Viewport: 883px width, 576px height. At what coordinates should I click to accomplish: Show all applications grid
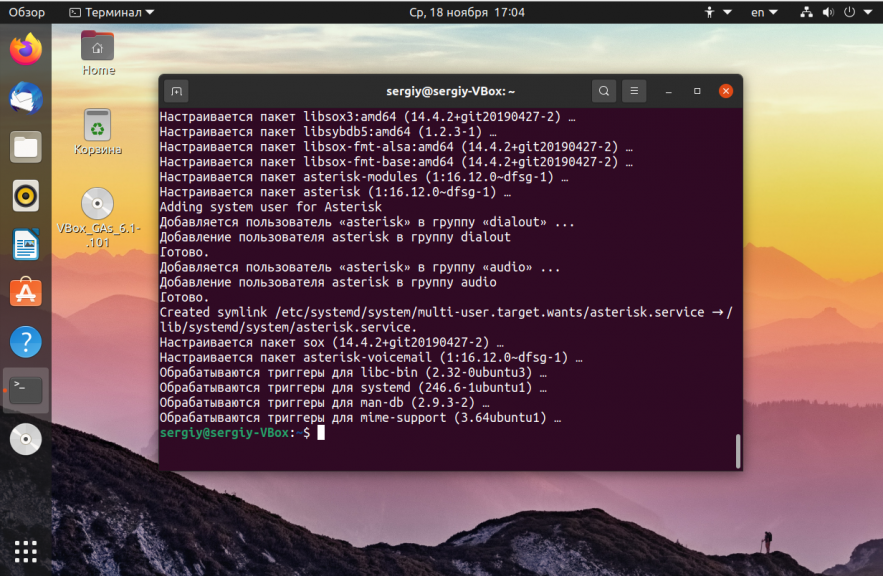pos(26,551)
